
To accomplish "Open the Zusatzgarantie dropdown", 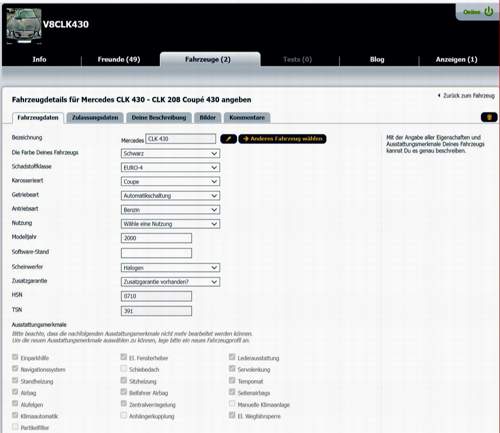I will (x=170, y=282).
